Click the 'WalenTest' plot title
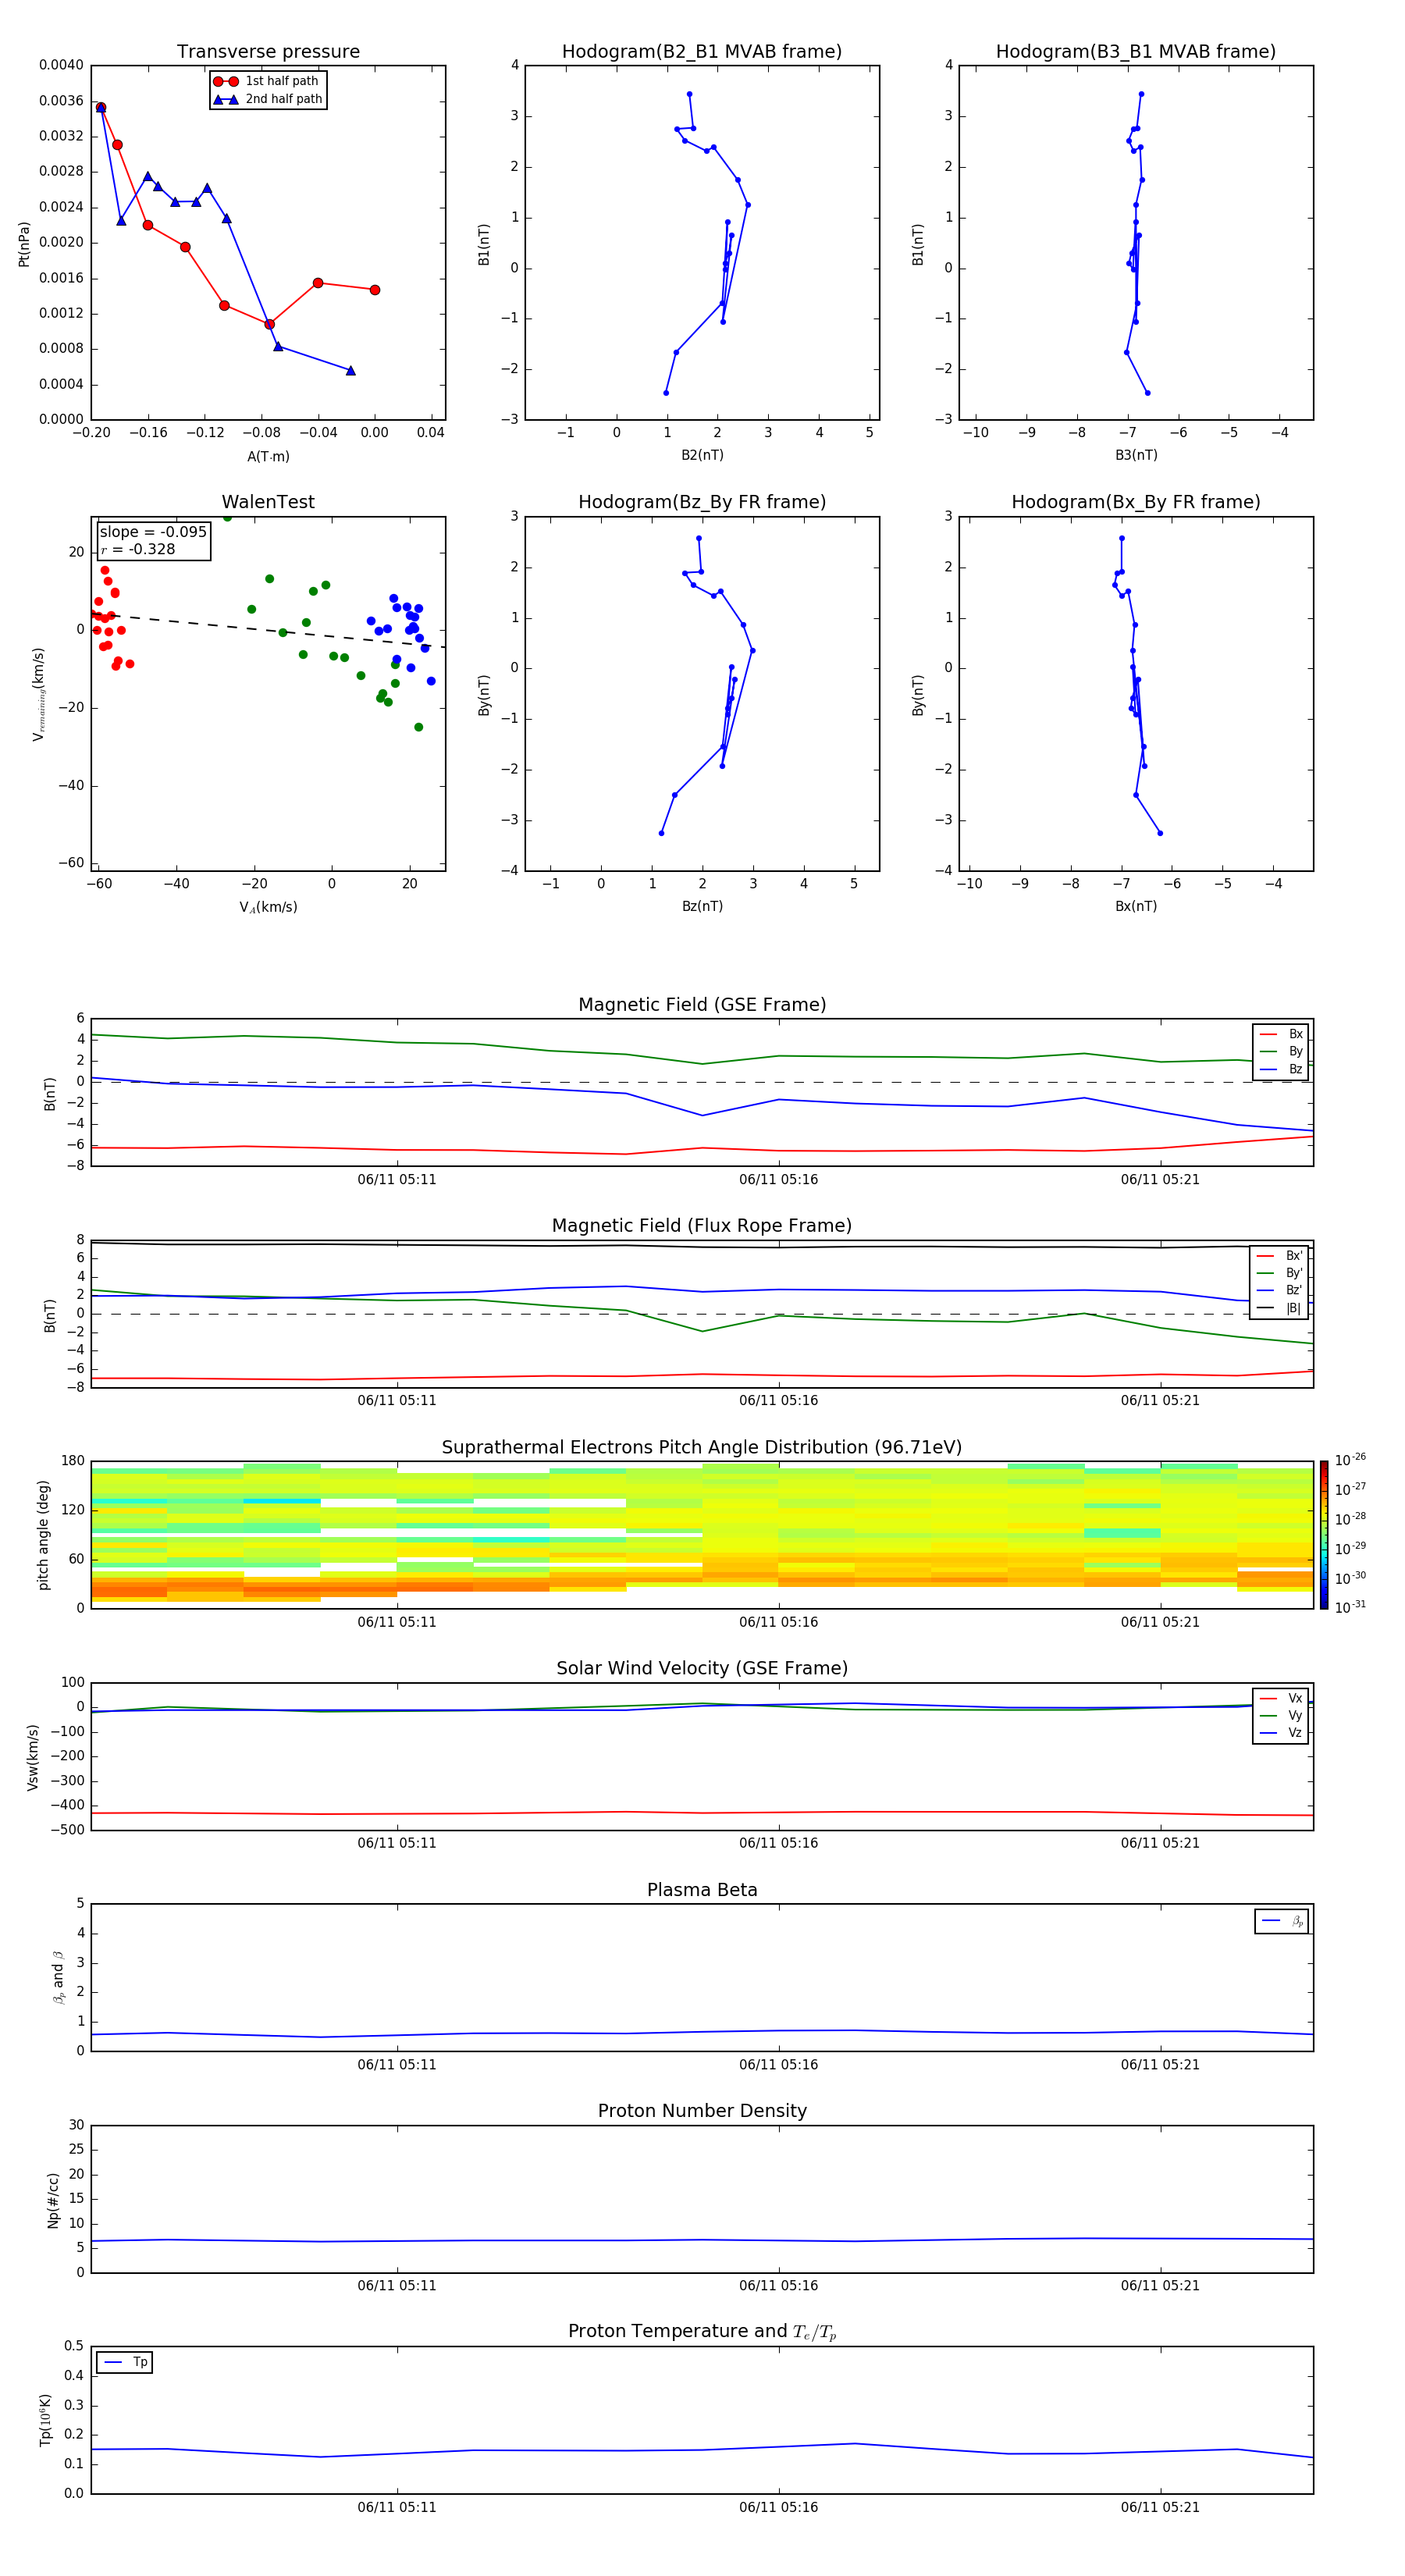Viewport: 1405px width, 2576px height. pyautogui.click(x=268, y=502)
